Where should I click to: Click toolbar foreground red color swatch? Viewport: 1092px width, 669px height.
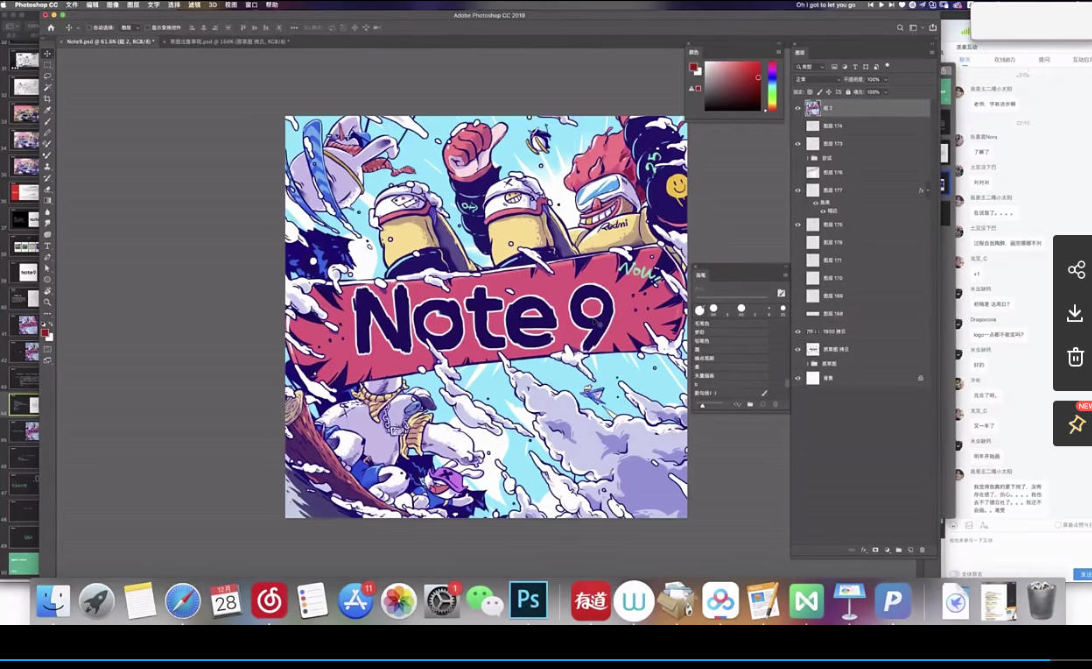tap(45, 333)
